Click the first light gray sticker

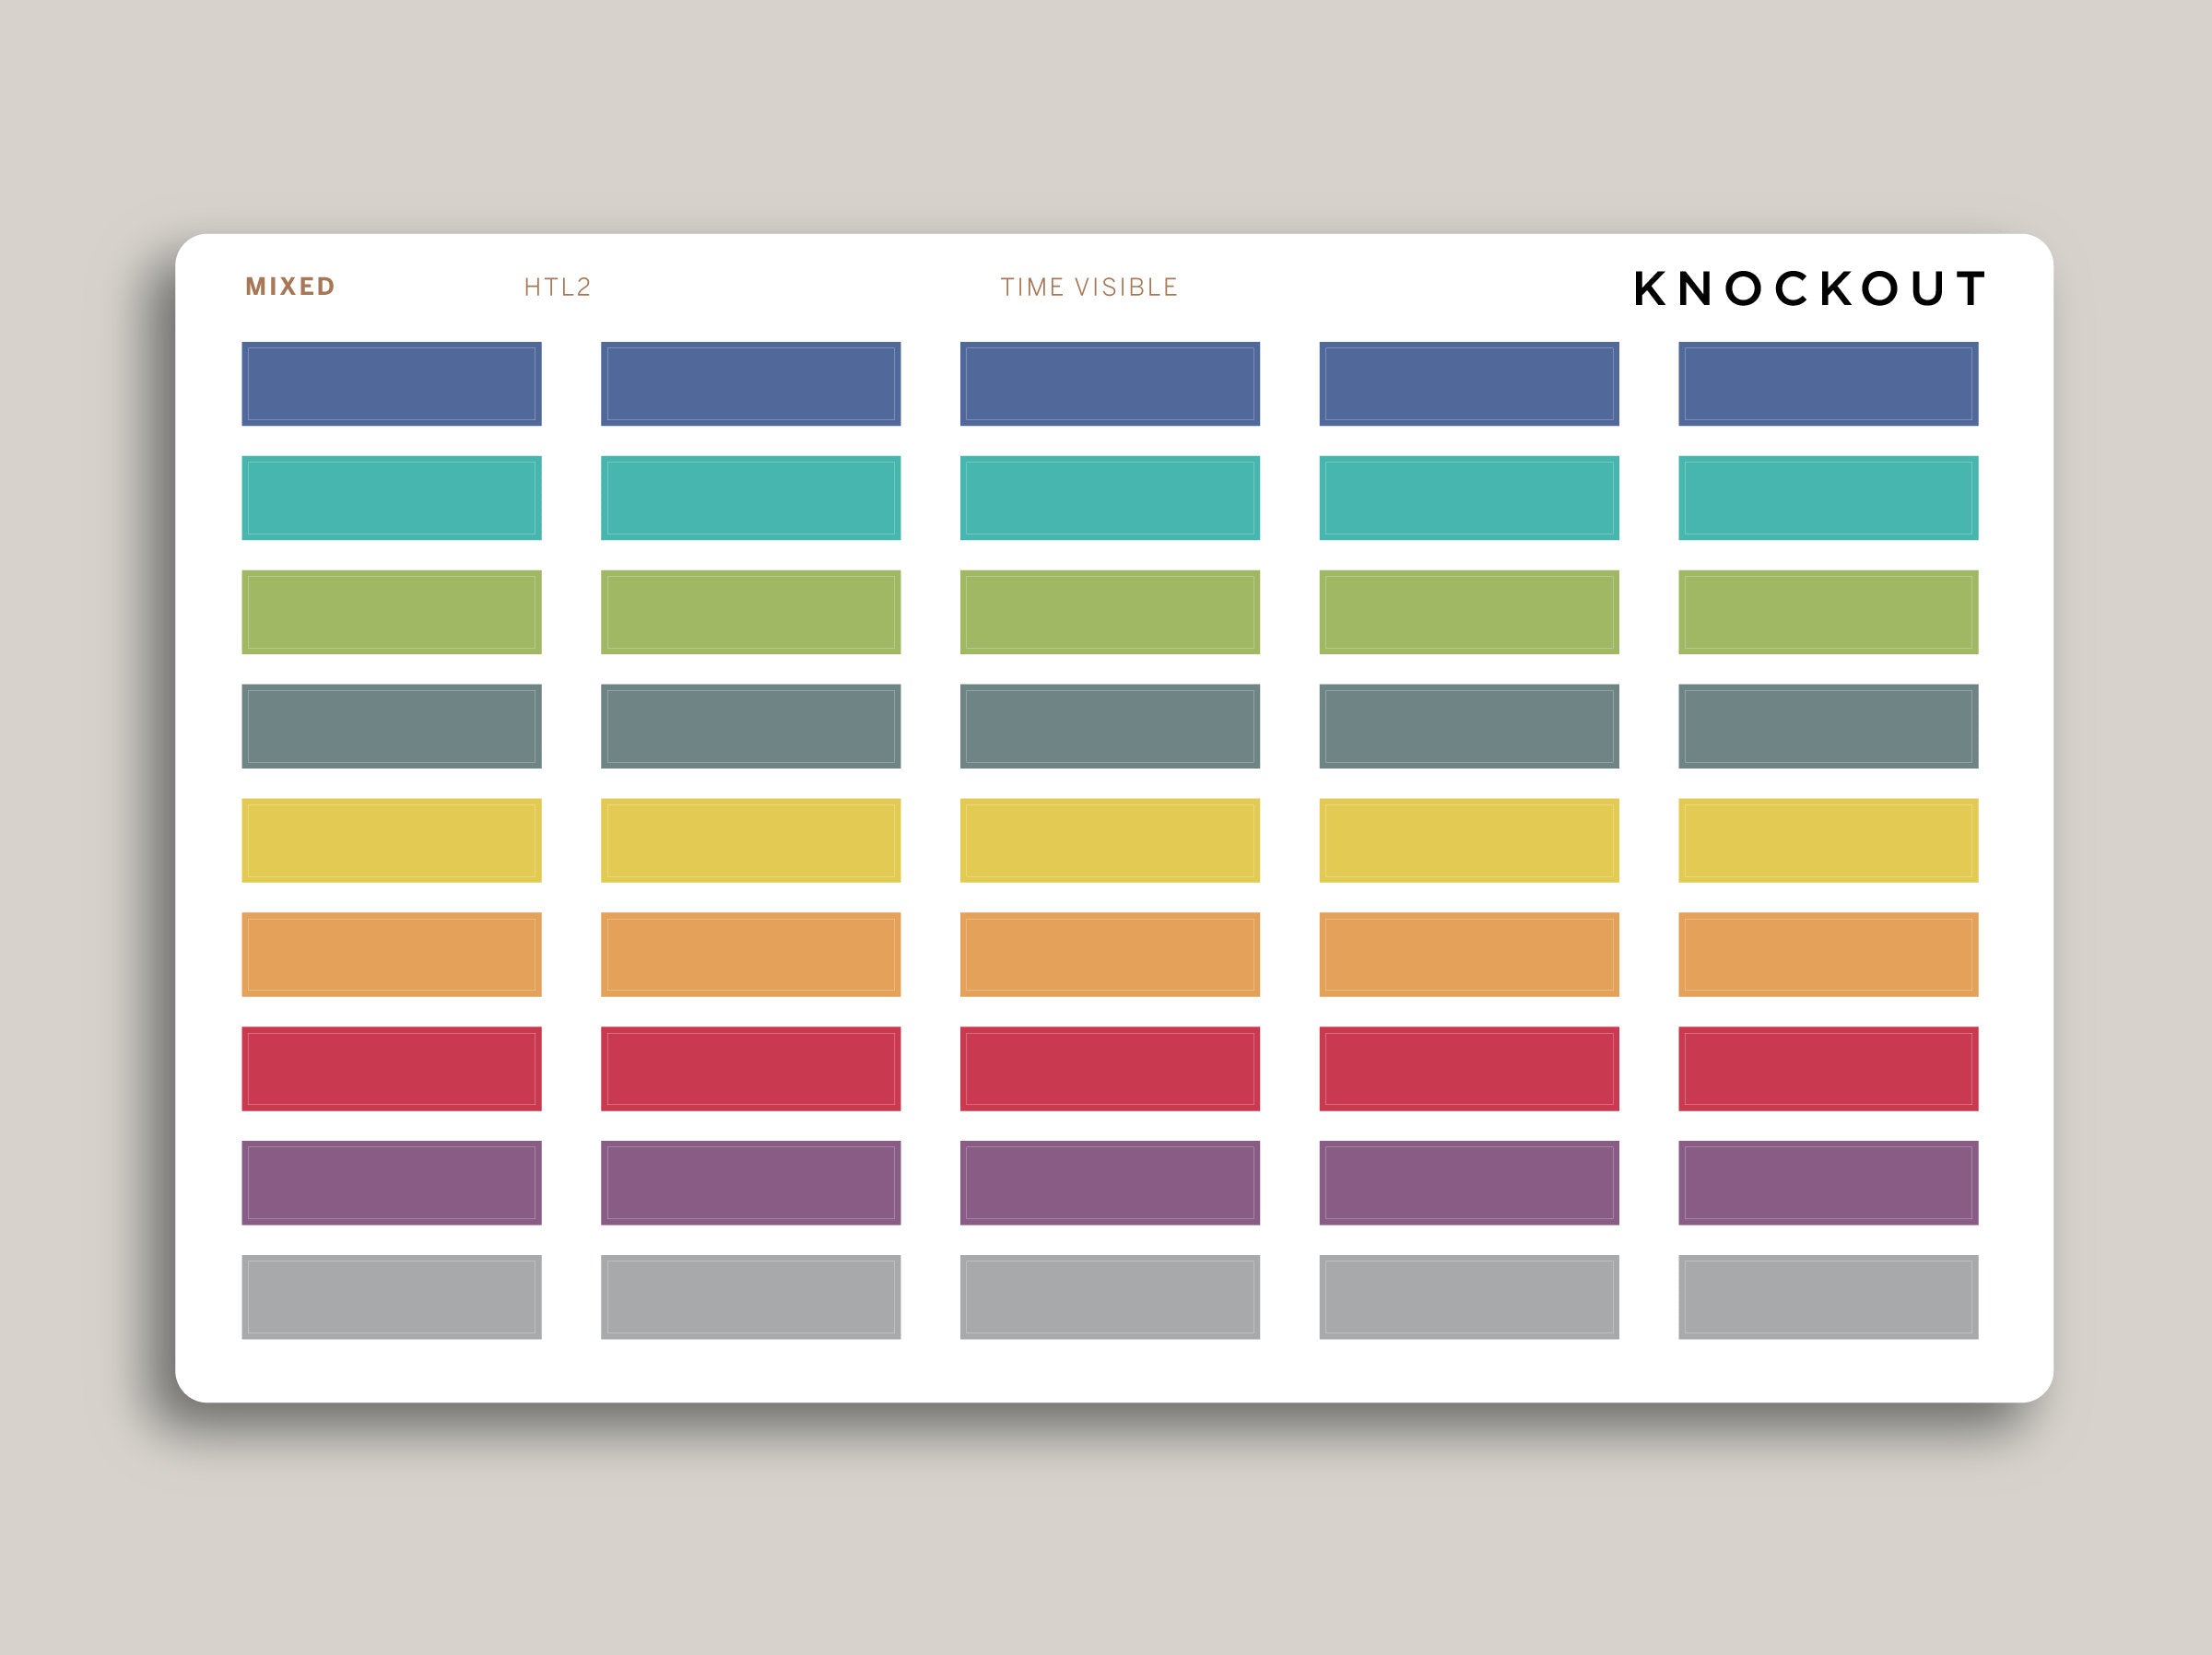[391, 1296]
